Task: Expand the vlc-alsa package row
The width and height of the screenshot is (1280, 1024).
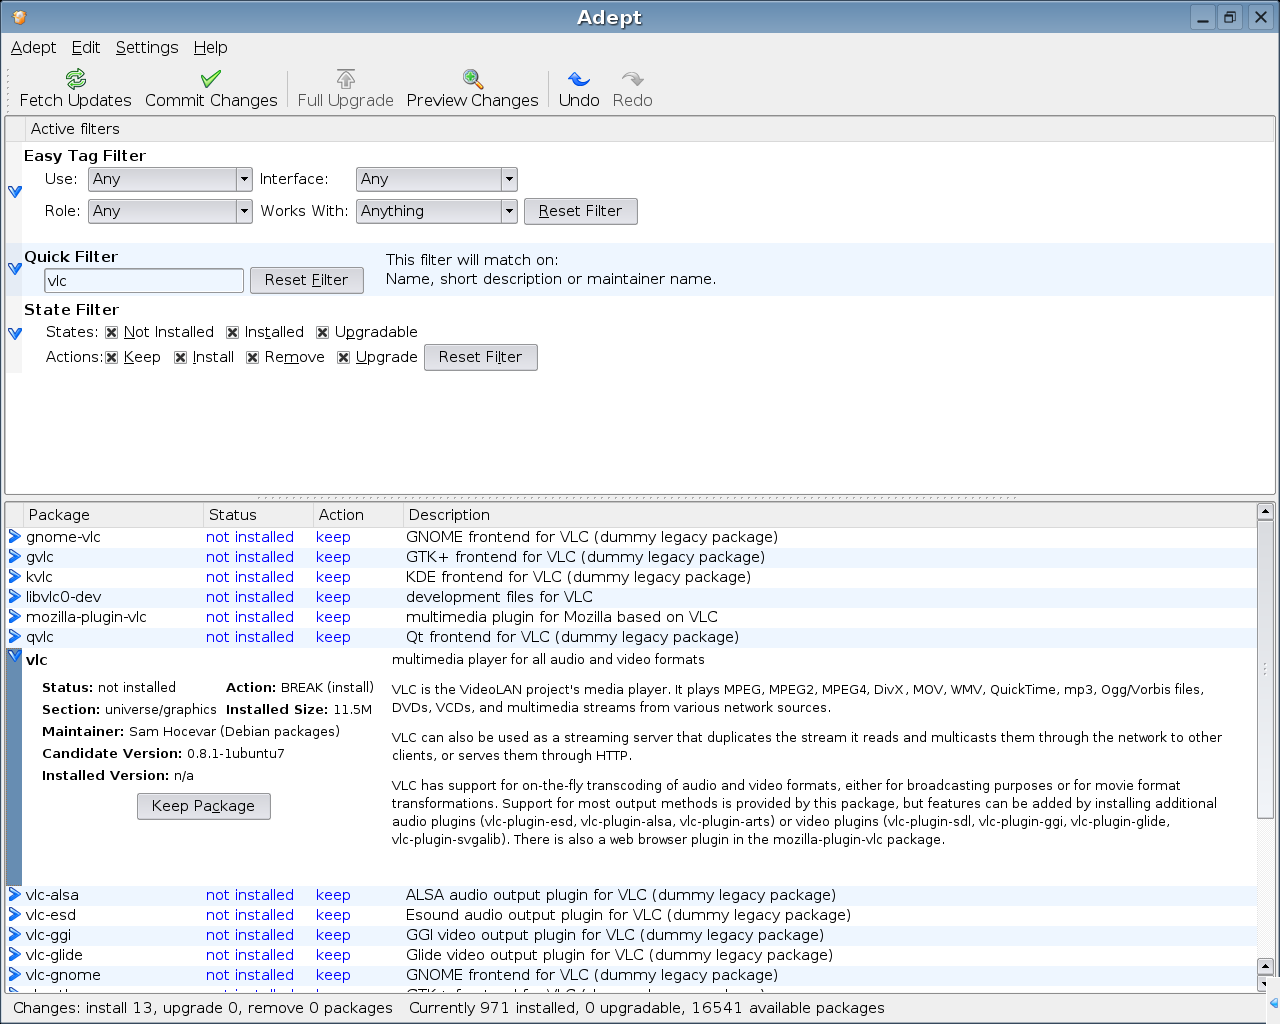Action: (x=15, y=895)
